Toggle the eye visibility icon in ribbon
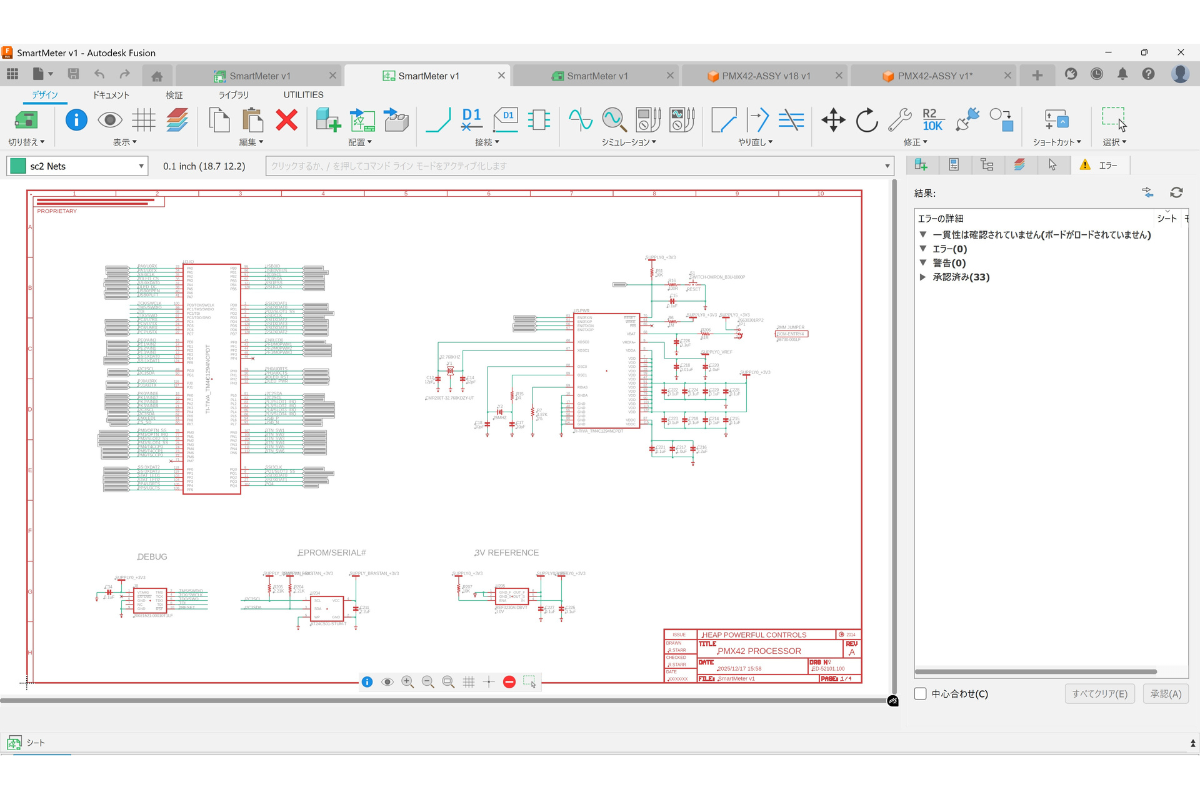Viewport: 1200px width, 800px height. (x=110, y=120)
